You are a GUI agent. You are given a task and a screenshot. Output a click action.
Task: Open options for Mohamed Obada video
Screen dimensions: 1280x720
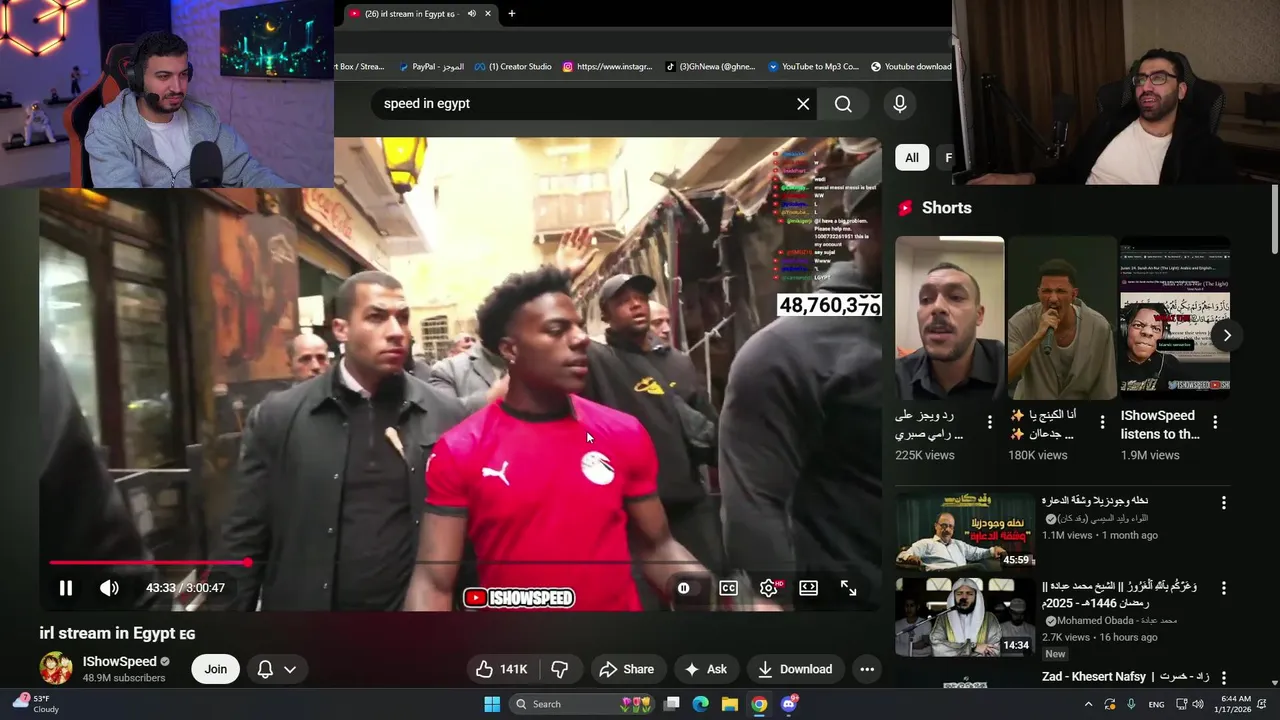coord(1223,589)
